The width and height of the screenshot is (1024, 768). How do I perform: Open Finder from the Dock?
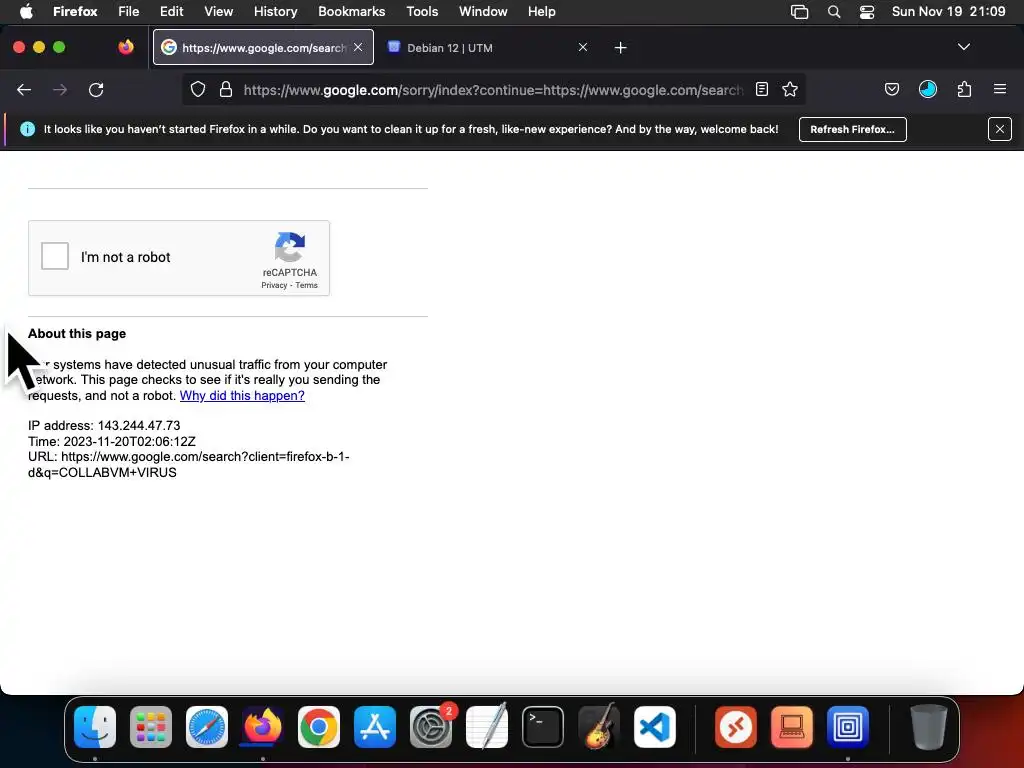(95, 727)
